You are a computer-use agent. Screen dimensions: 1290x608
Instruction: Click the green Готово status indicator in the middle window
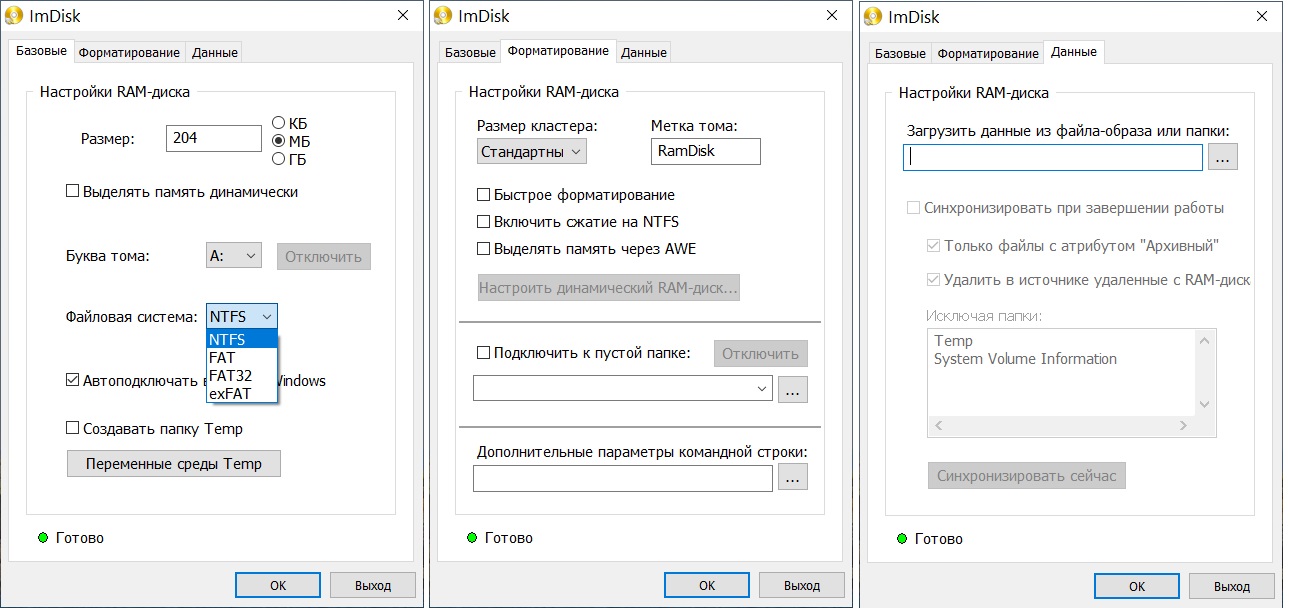tap(471, 538)
